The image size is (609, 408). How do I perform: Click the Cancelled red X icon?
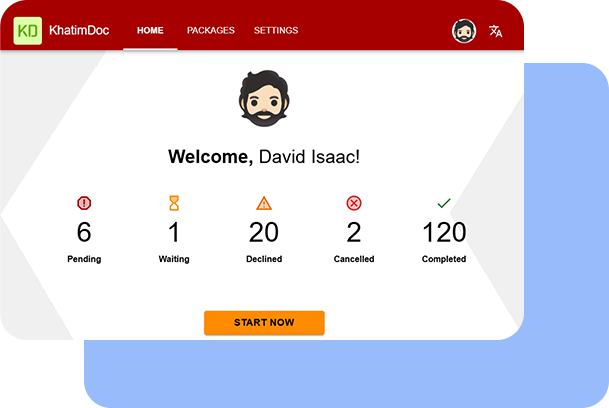click(353, 203)
